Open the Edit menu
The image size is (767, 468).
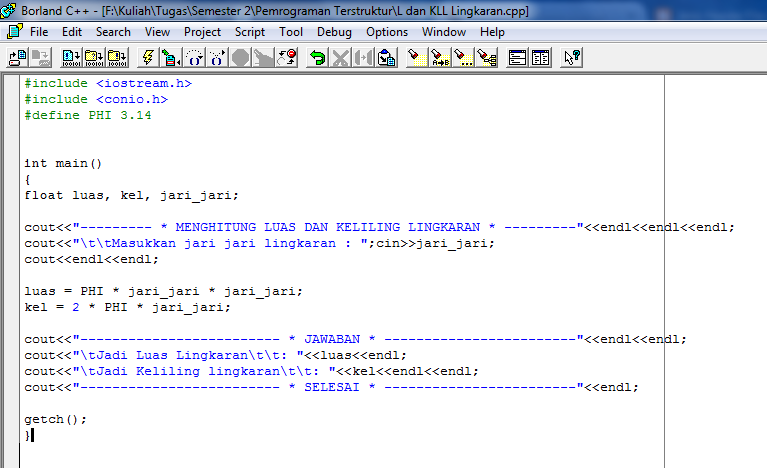(72, 32)
